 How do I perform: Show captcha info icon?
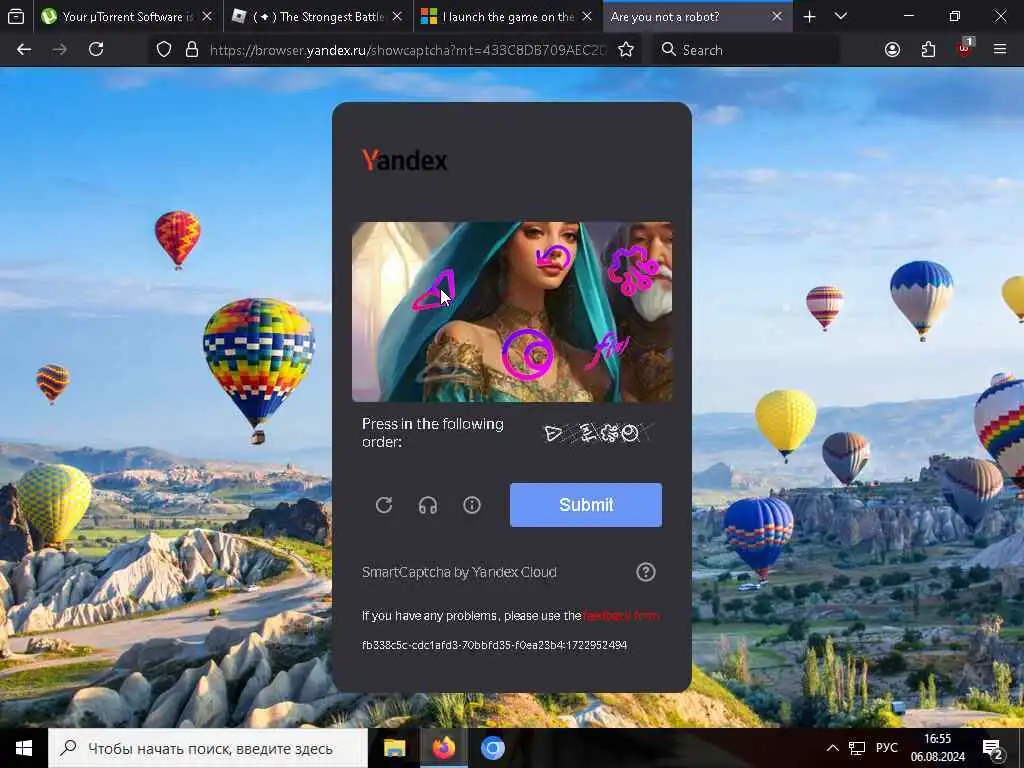(472, 505)
